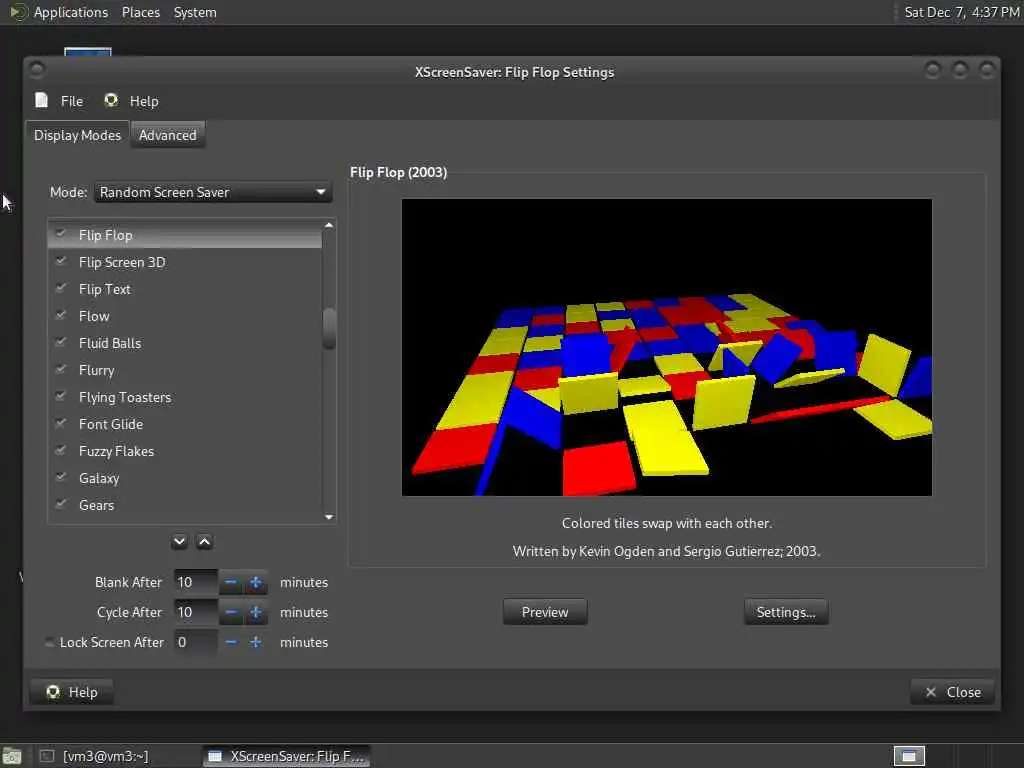The height and width of the screenshot is (768, 1024).
Task: Select the Flow screensaver
Action: pos(185,316)
